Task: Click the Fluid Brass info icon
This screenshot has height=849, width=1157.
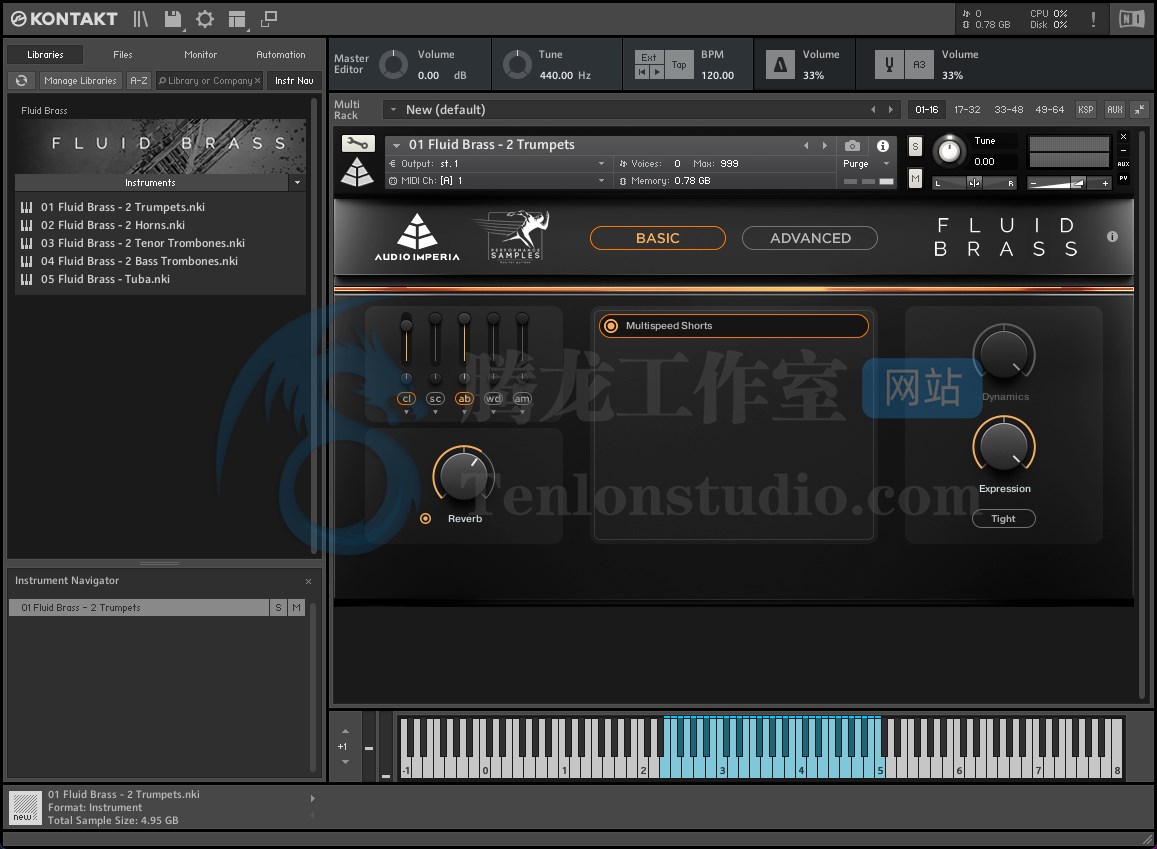Action: coord(1112,237)
